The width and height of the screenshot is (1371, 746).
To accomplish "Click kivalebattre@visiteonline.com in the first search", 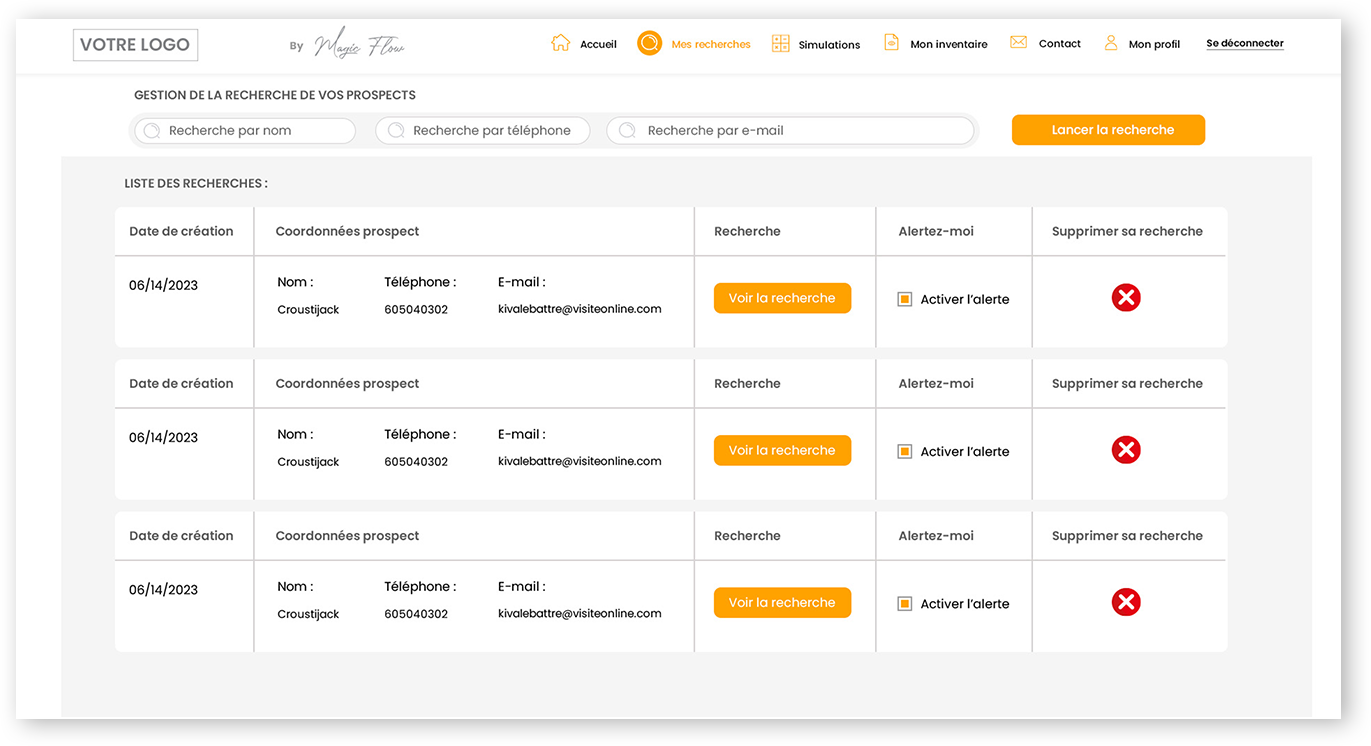I will [580, 309].
